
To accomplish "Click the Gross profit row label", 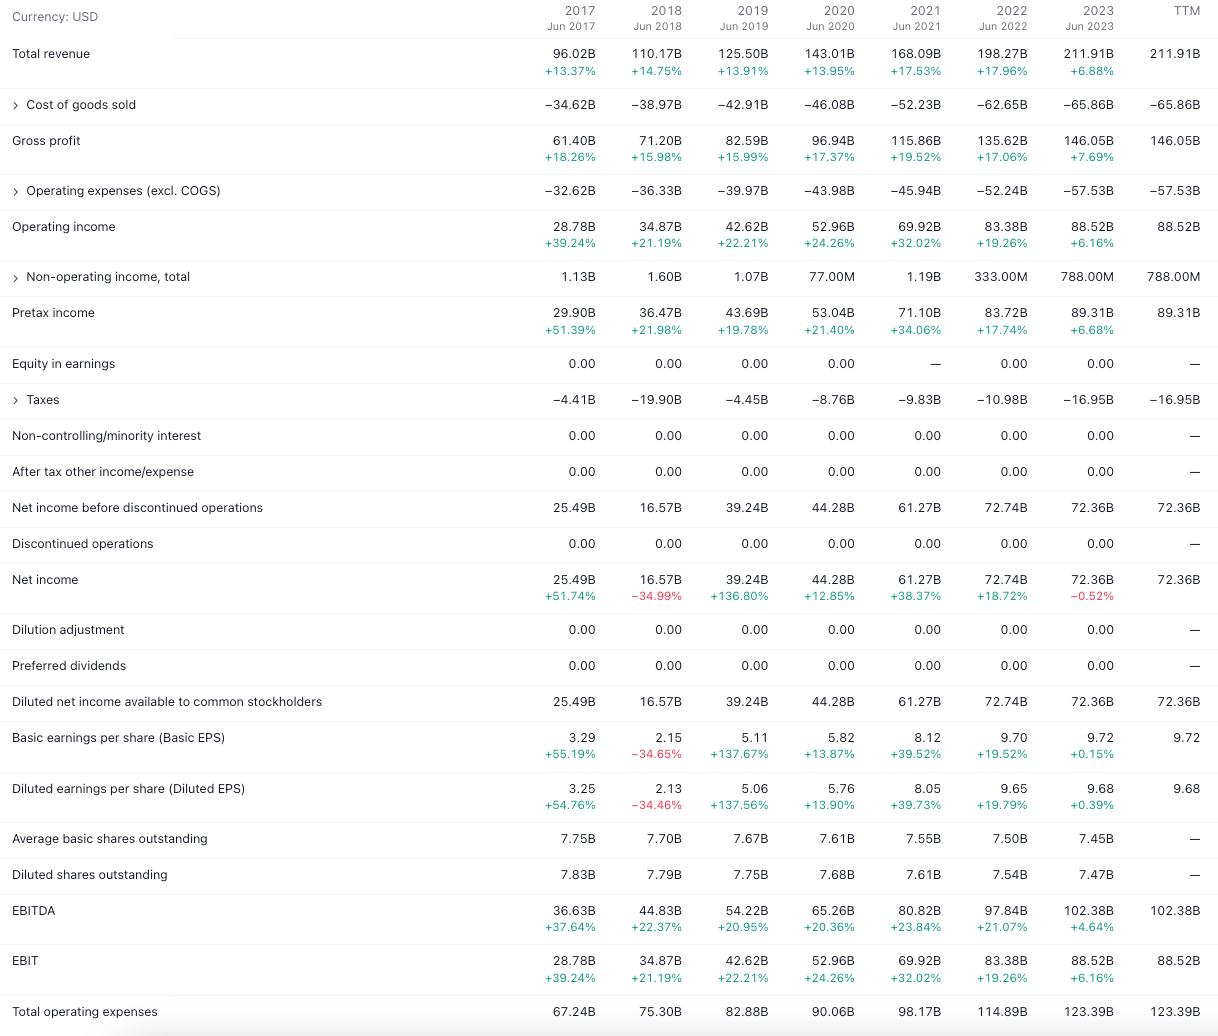I will 47,140.
